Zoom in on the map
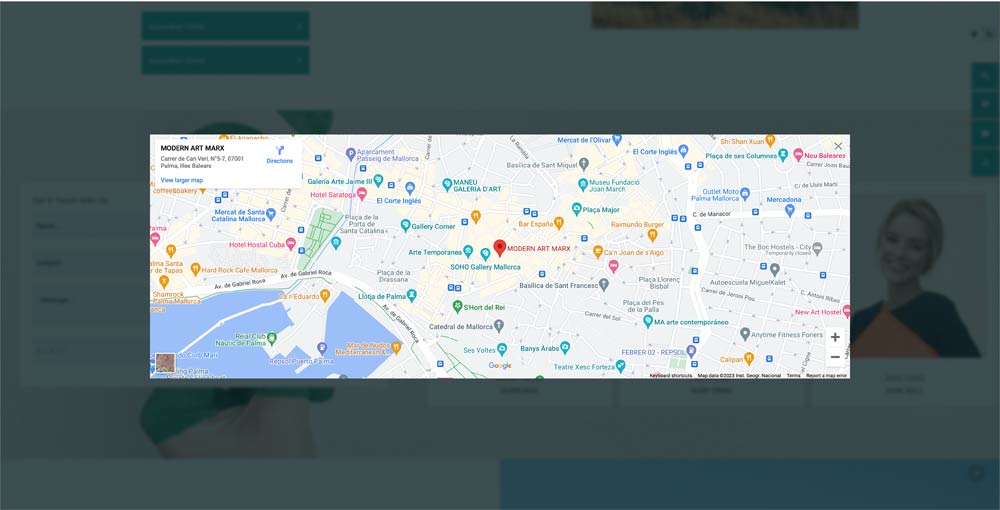 point(835,337)
